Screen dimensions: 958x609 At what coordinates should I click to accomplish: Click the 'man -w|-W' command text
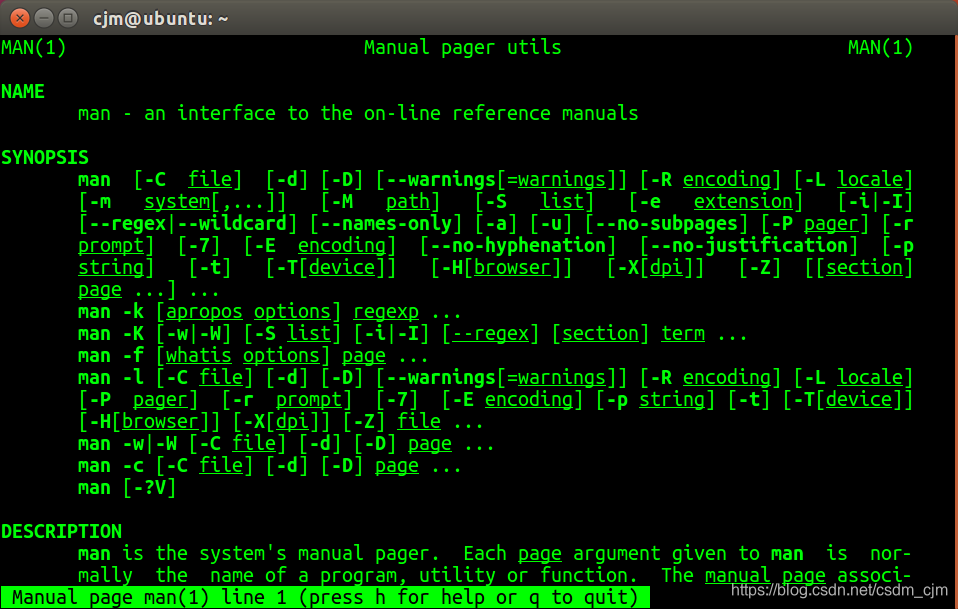point(128,443)
